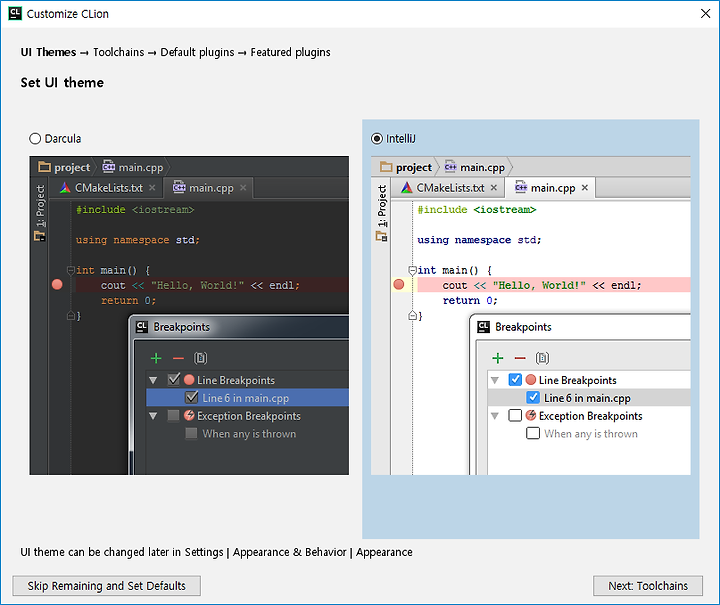
Task: Click Line Breakpoints red icon in IntelliJ preview
Action: pos(531,380)
